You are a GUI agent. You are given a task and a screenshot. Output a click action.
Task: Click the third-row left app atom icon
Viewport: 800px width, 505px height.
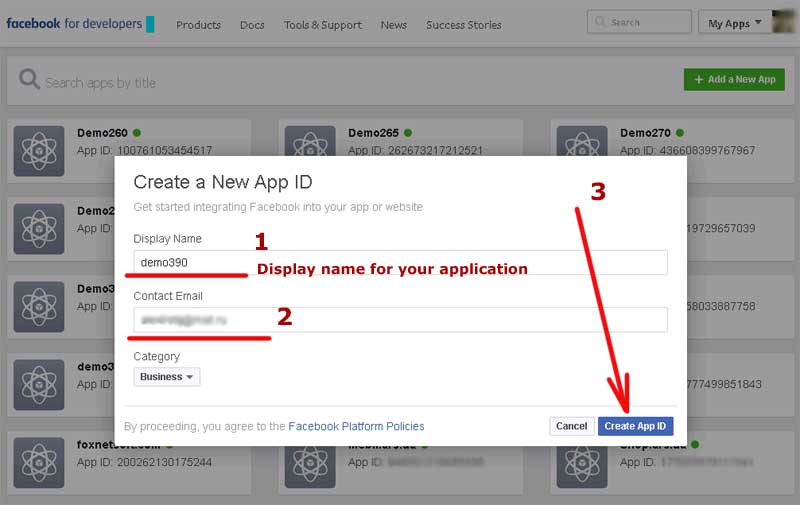pyautogui.click(x=39, y=307)
